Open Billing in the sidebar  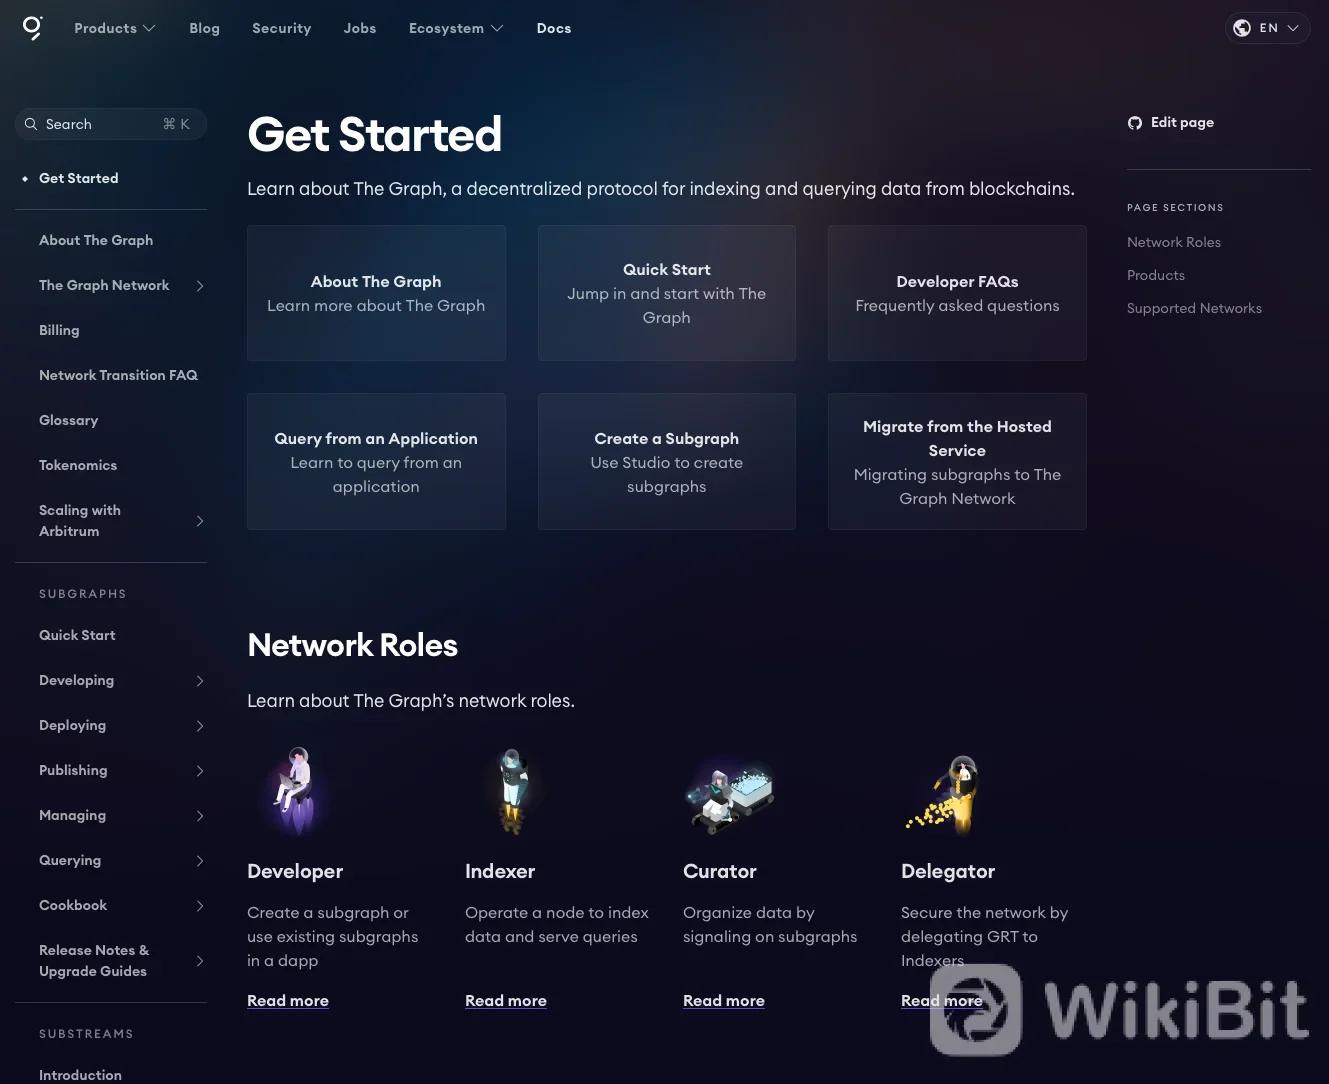click(x=59, y=330)
